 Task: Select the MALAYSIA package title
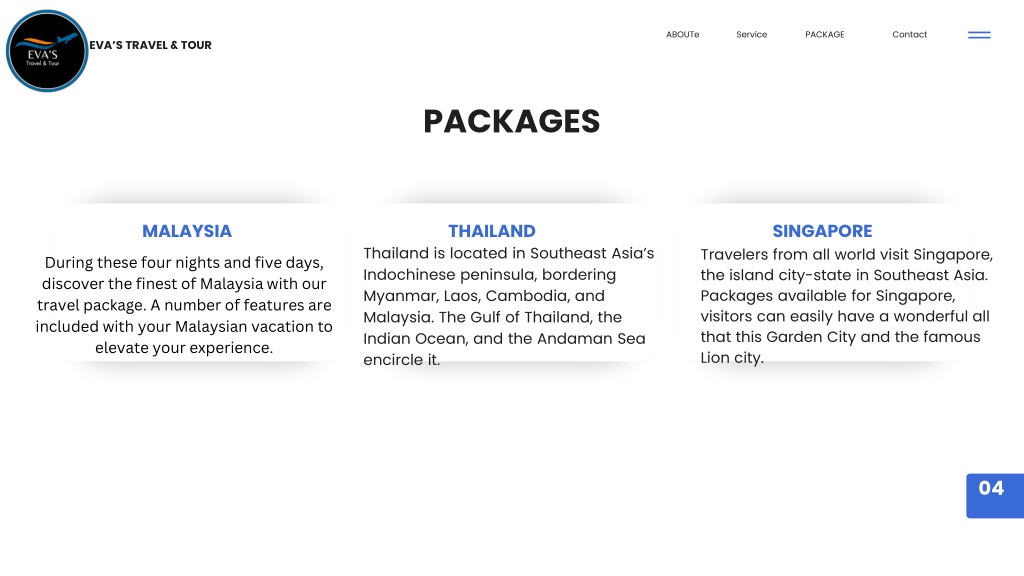[x=187, y=231]
